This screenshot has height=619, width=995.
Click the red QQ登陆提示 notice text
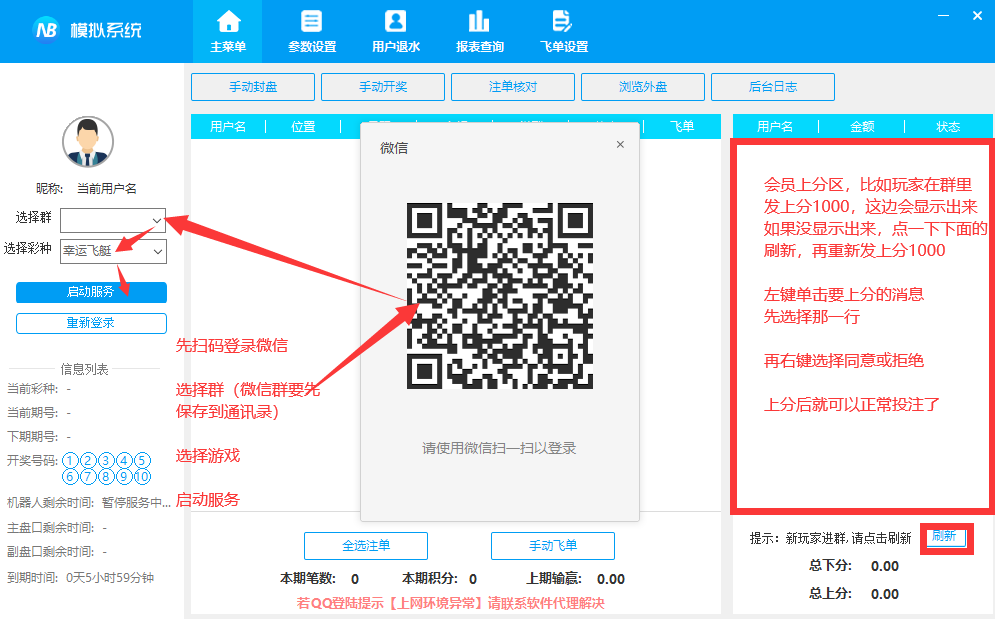pyautogui.click(x=451, y=603)
